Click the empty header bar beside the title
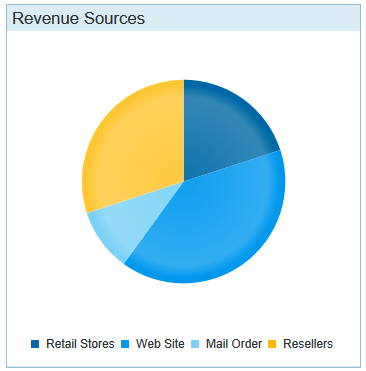Image resolution: width=366 pixels, height=371 pixels. [253, 18]
